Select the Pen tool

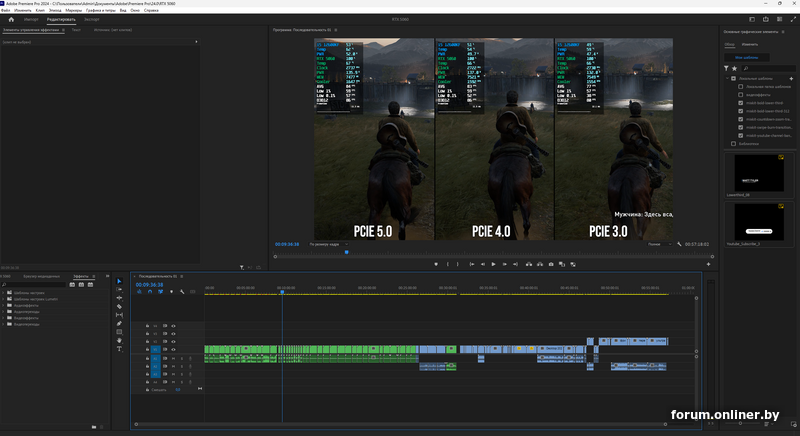coord(119,323)
